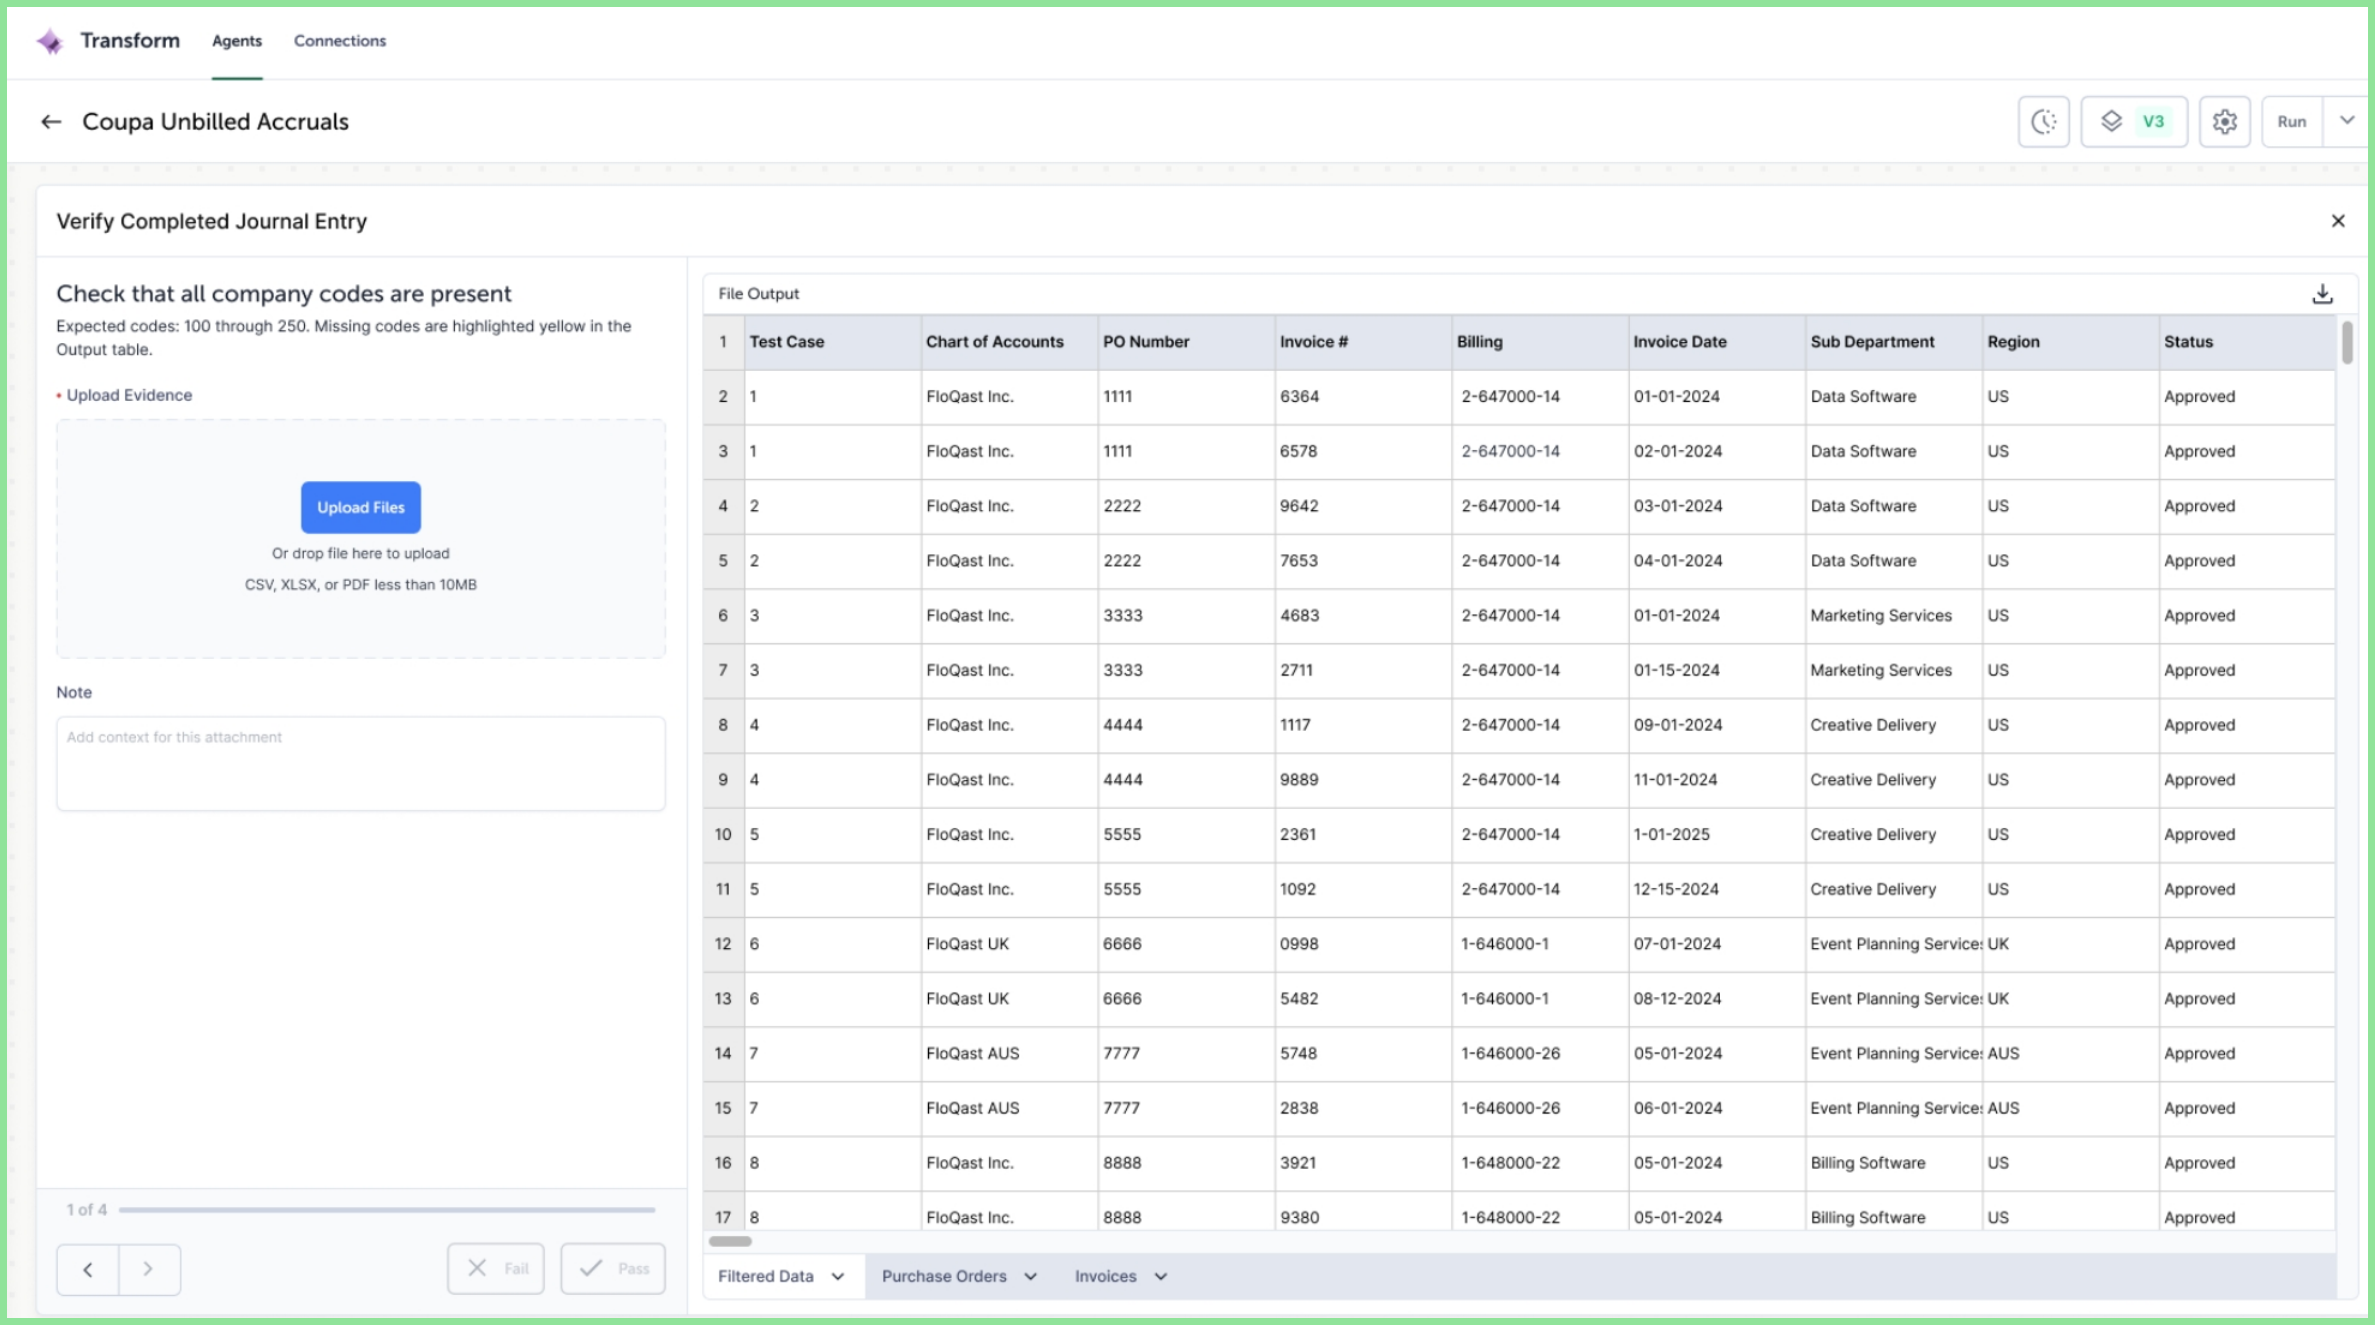Click invoice number 5482 cell
The image size is (2375, 1325).
pyautogui.click(x=1363, y=999)
